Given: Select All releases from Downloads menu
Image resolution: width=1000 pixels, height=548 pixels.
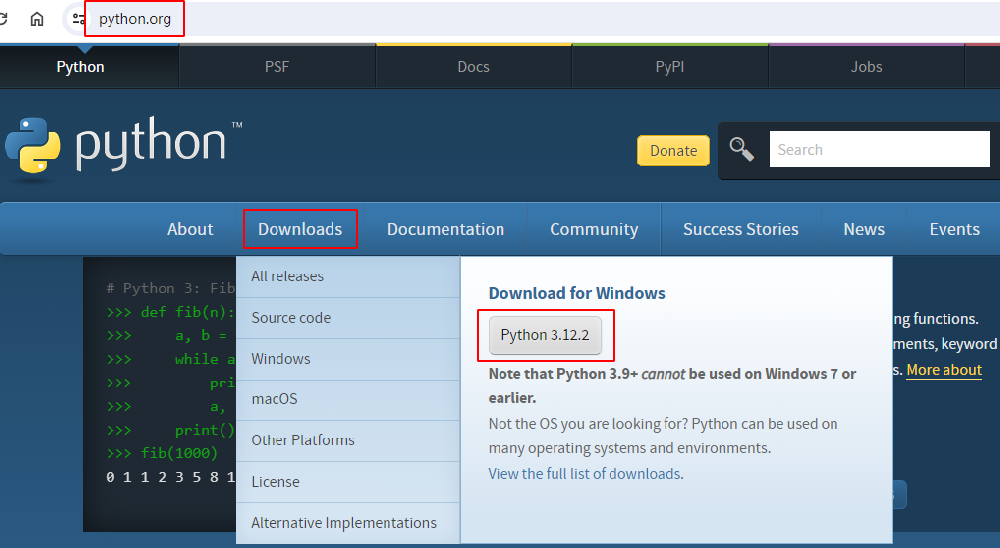Looking at the screenshot, I should pos(288,277).
